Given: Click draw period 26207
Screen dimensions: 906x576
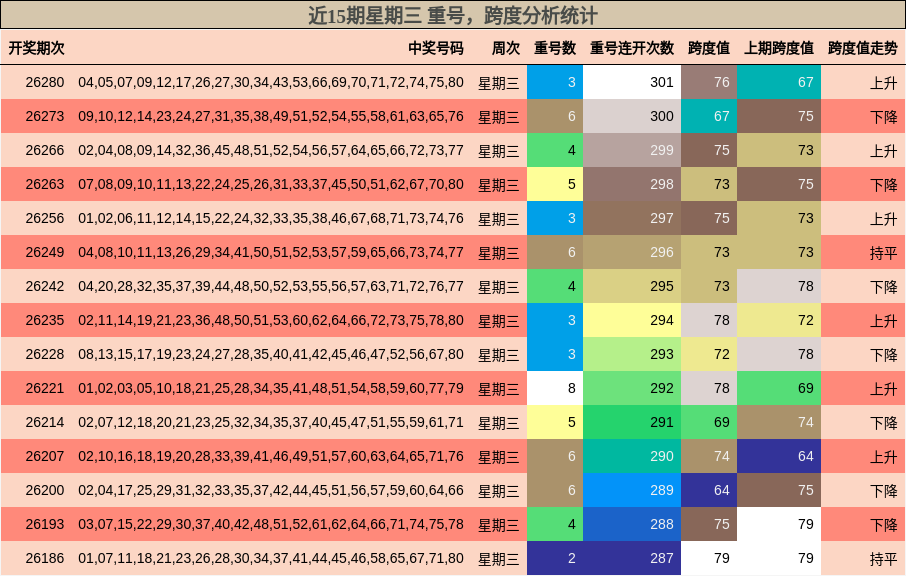Looking at the screenshot, I should [x=44, y=456].
